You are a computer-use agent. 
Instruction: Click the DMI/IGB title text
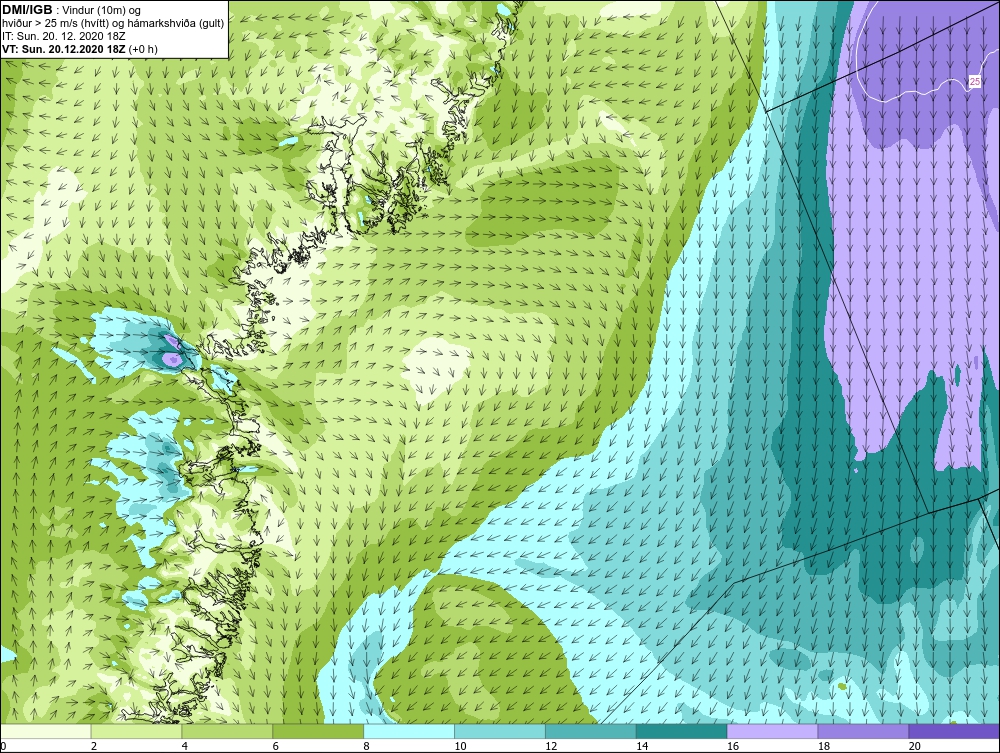[x=27, y=10]
